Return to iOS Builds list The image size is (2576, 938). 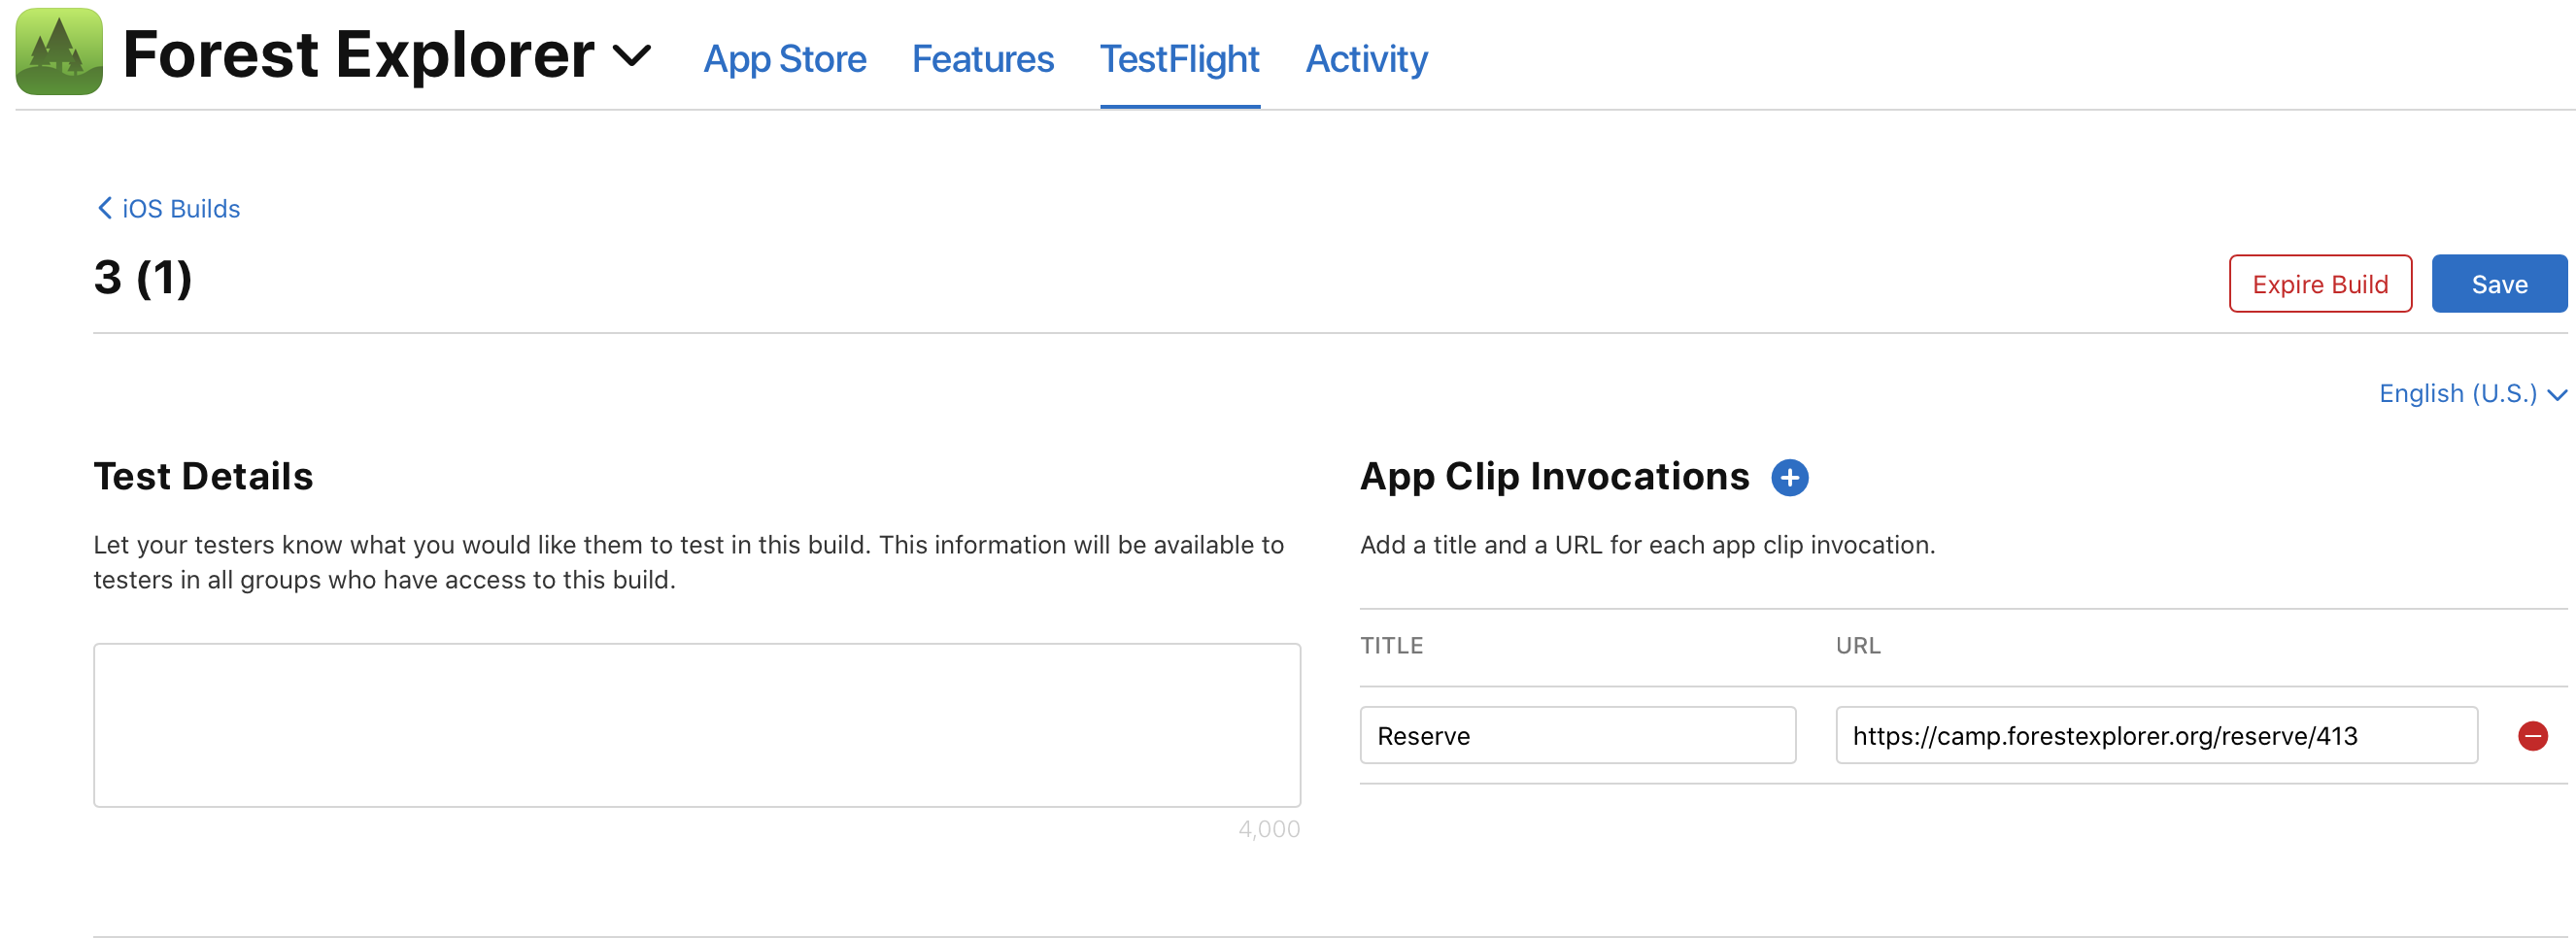click(180, 208)
